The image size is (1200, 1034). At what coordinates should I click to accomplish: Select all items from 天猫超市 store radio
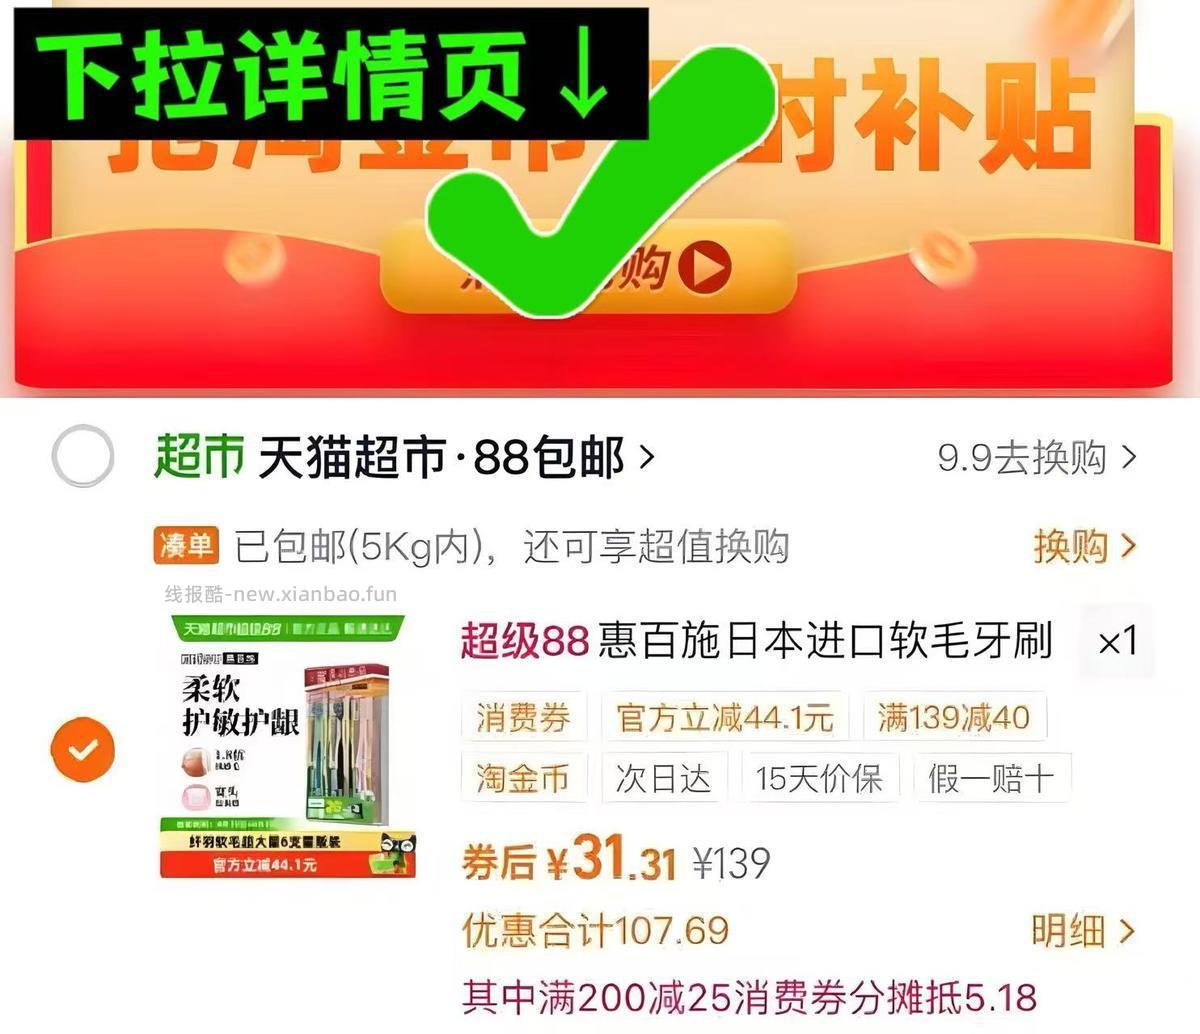click(x=82, y=456)
